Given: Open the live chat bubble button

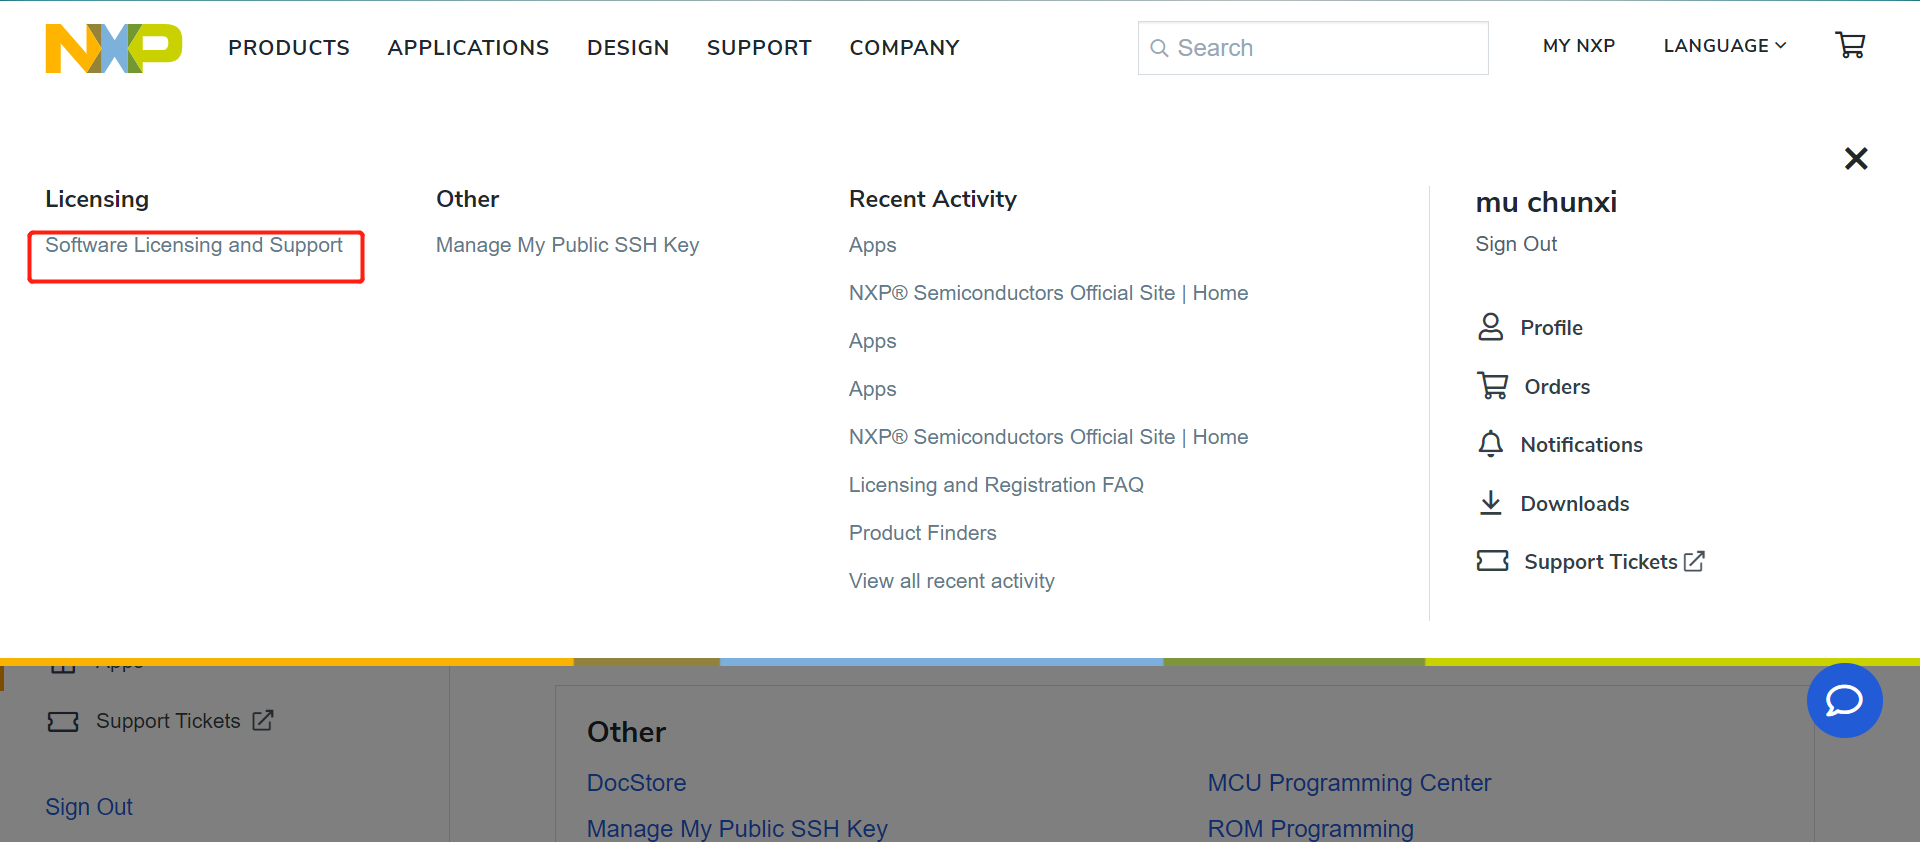Looking at the screenshot, I should pos(1844,701).
